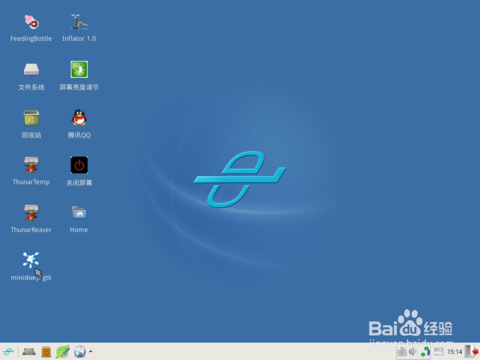Select the 回收站 recycle bin icon

click(x=31, y=117)
